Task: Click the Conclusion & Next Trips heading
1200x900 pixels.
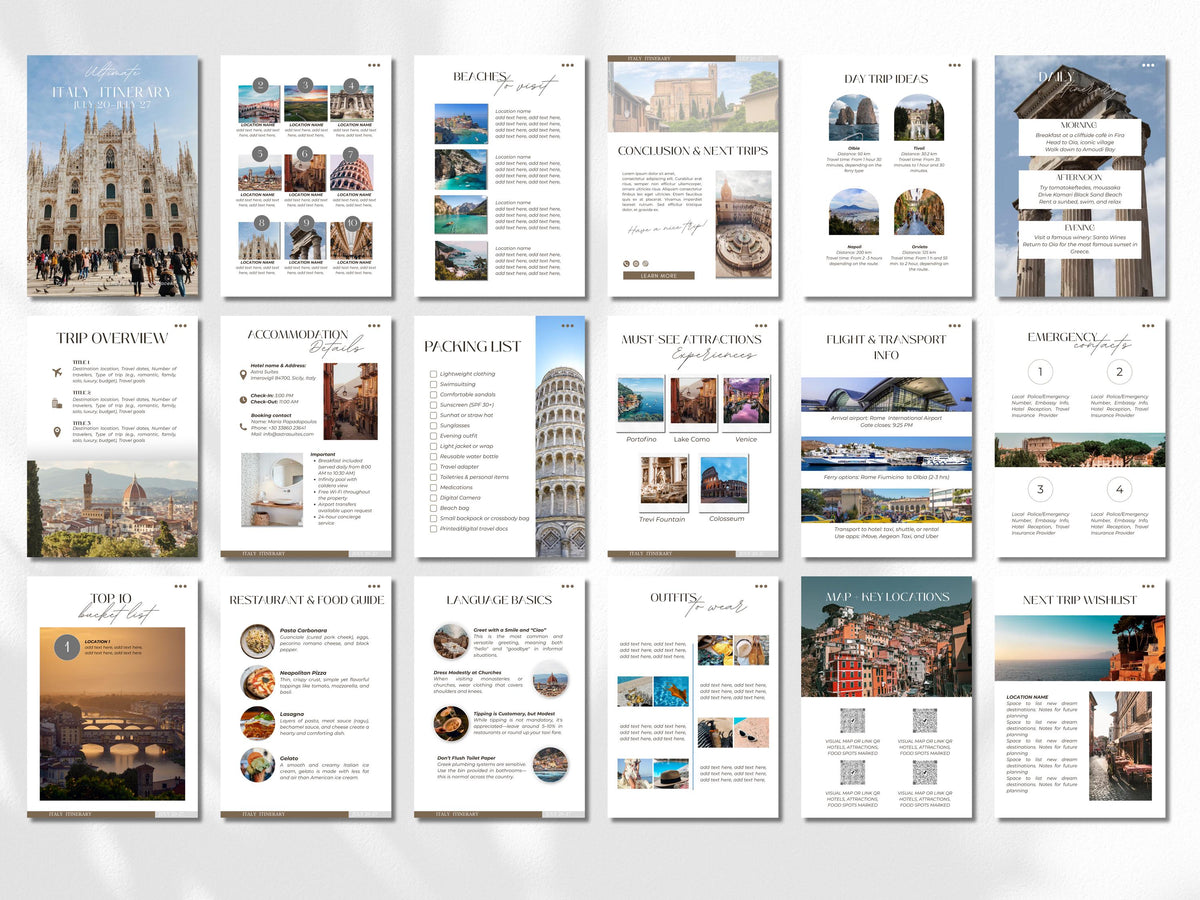Action: (x=693, y=151)
